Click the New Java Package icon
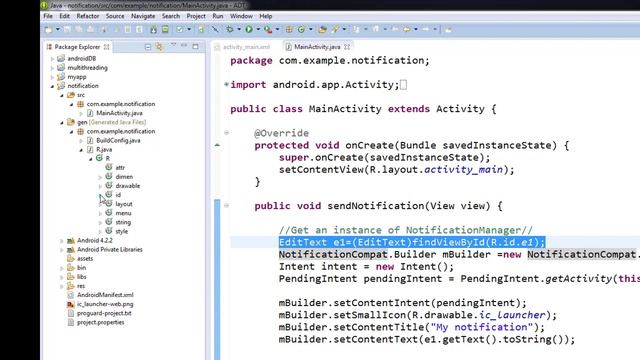The height and width of the screenshot is (360, 640). click(x=289, y=29)
